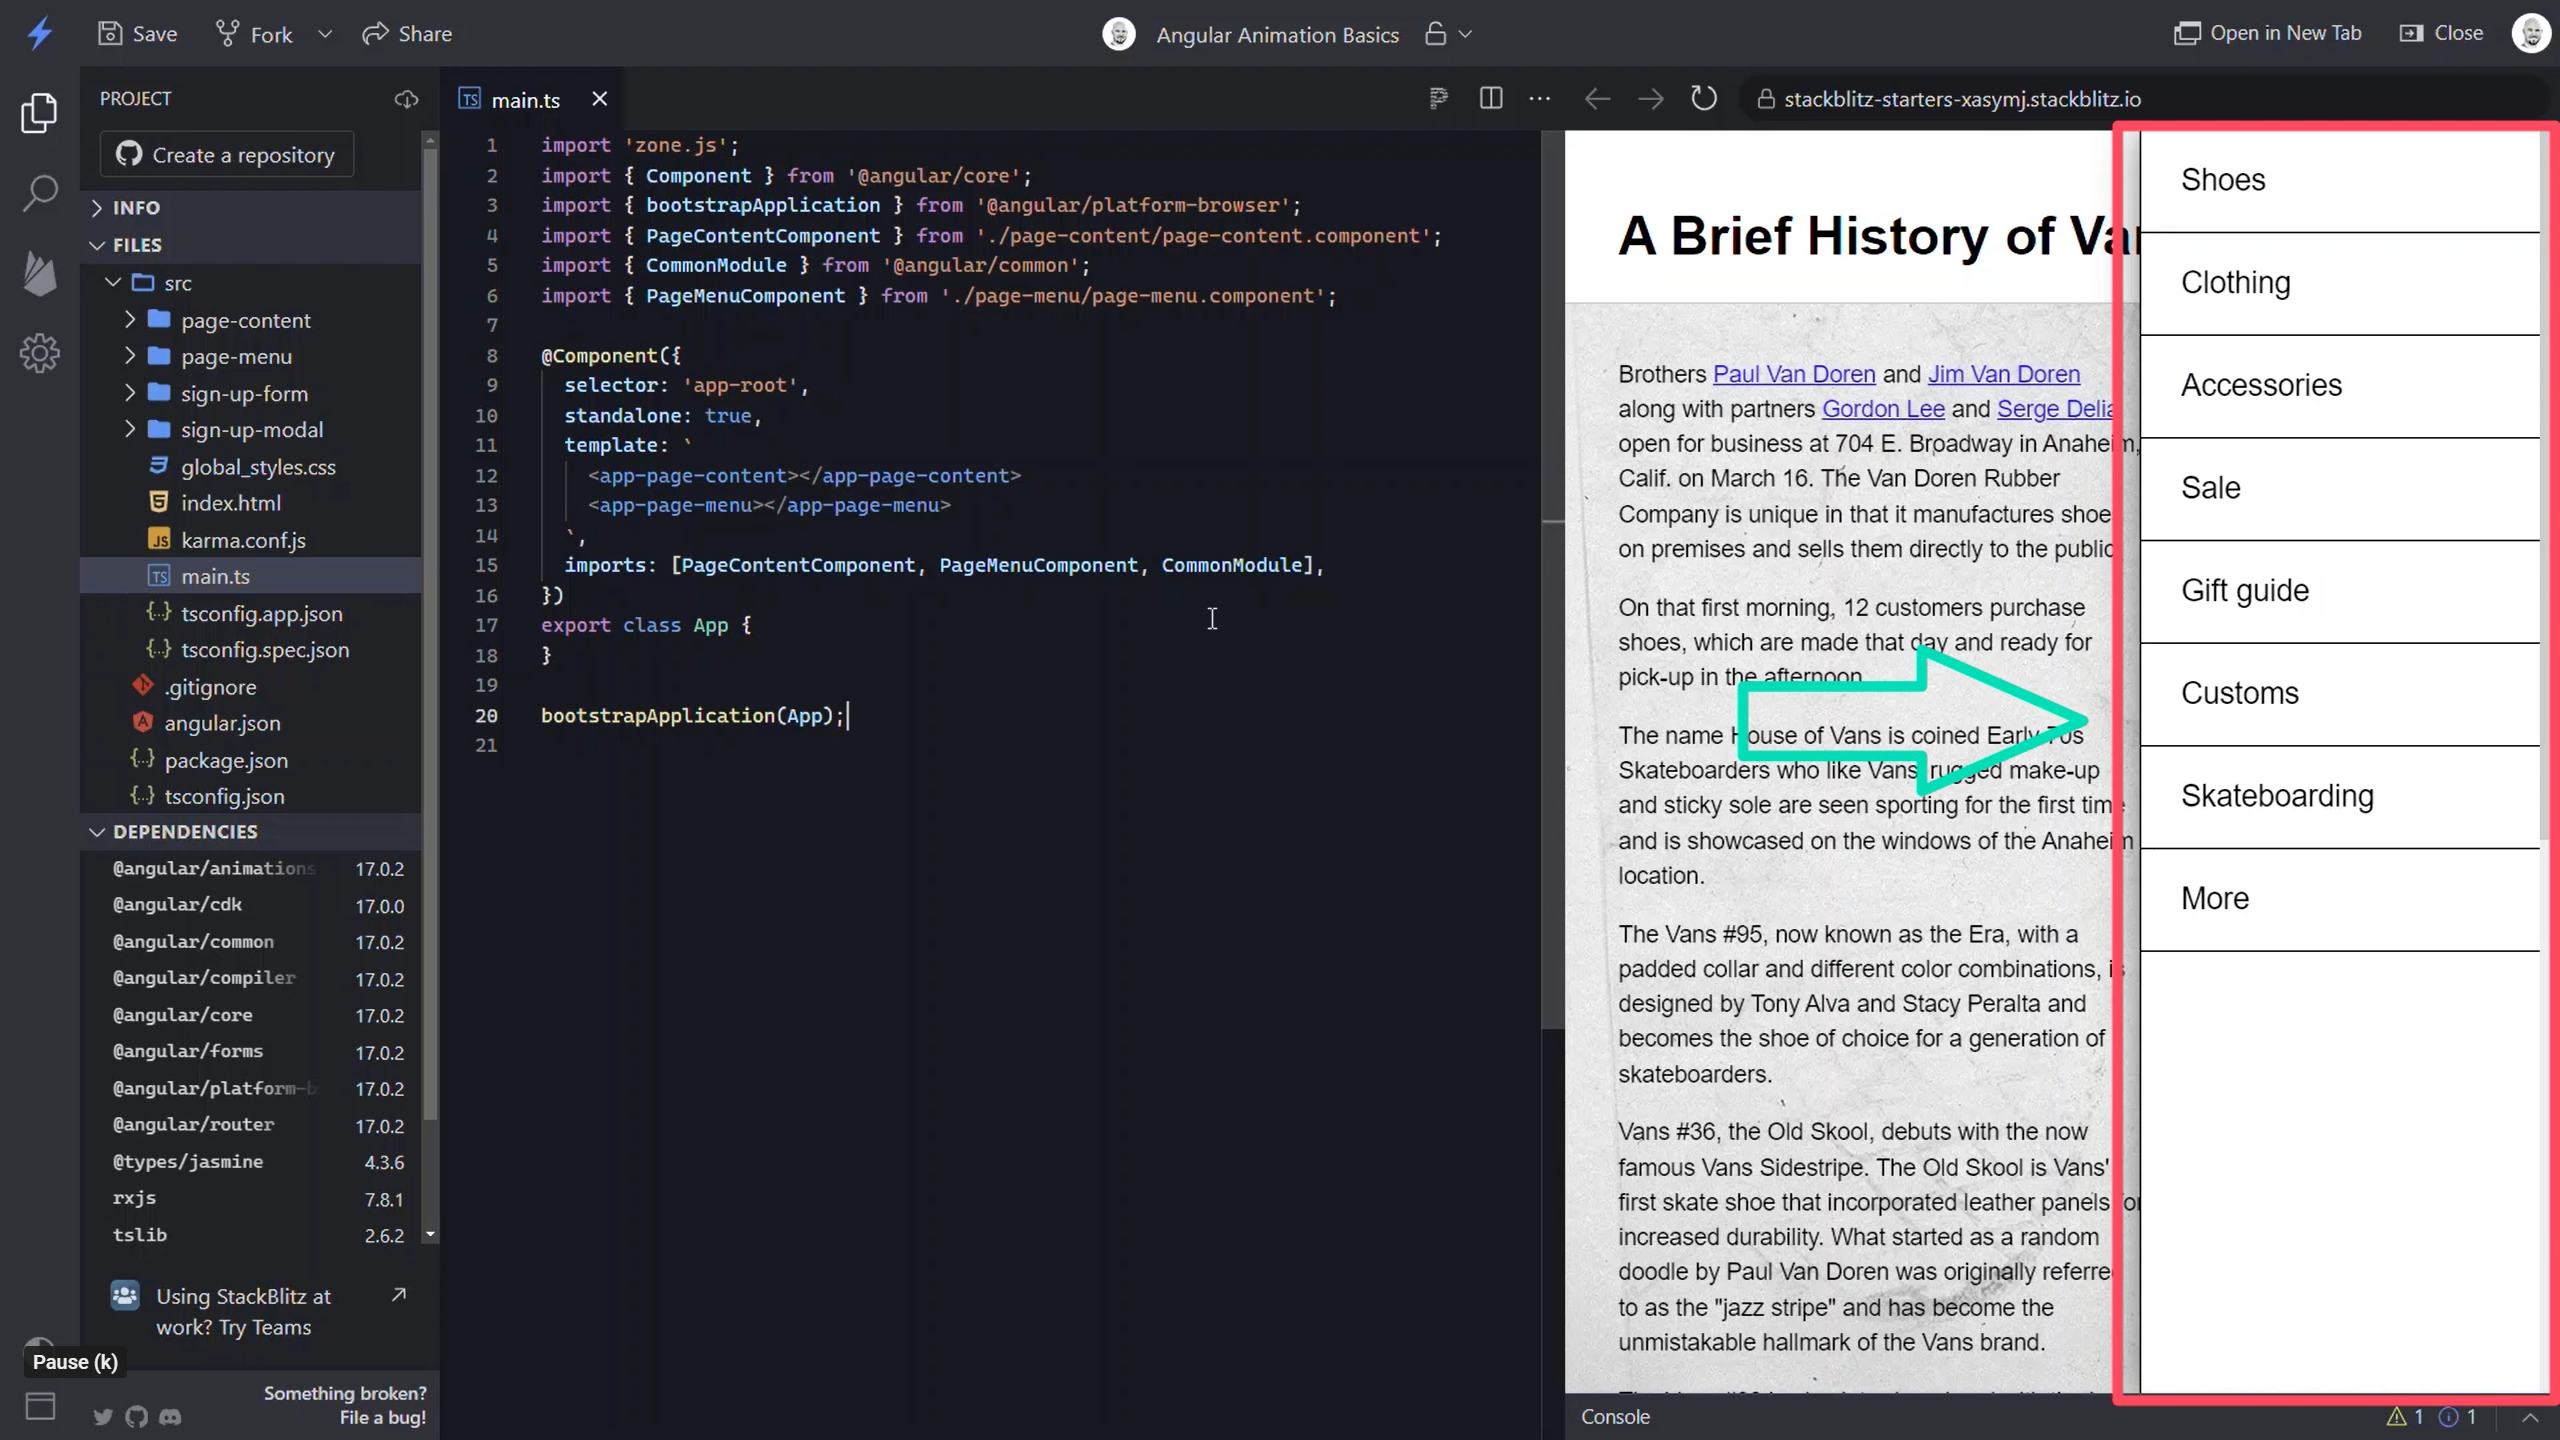This screenshot has height=1440, width=2560.
Task: Open the Twitter icon in the footer
Action: tap(103, 1417)
